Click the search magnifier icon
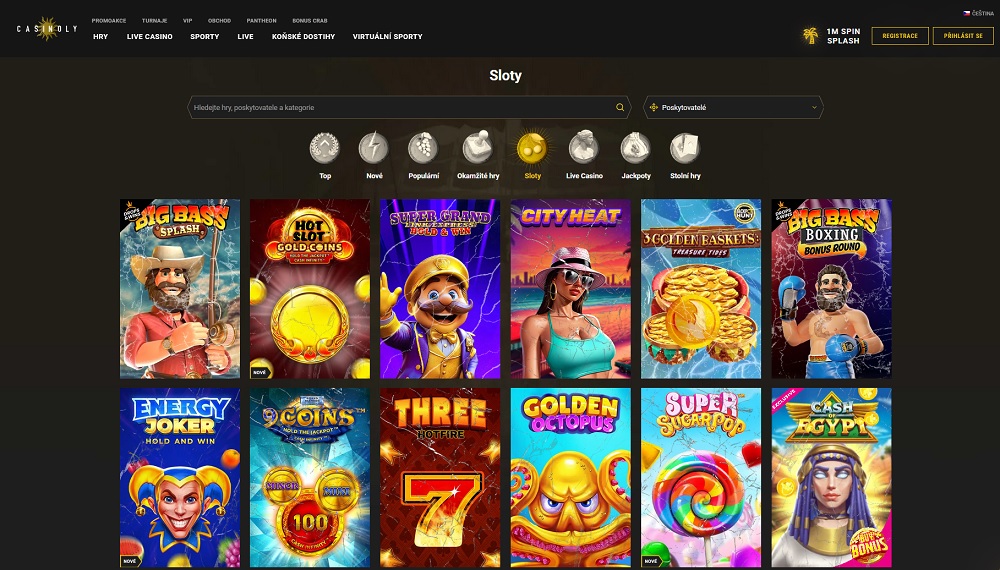The width and height of the screenshot is (1000, 570). click(x=620, y=108)
